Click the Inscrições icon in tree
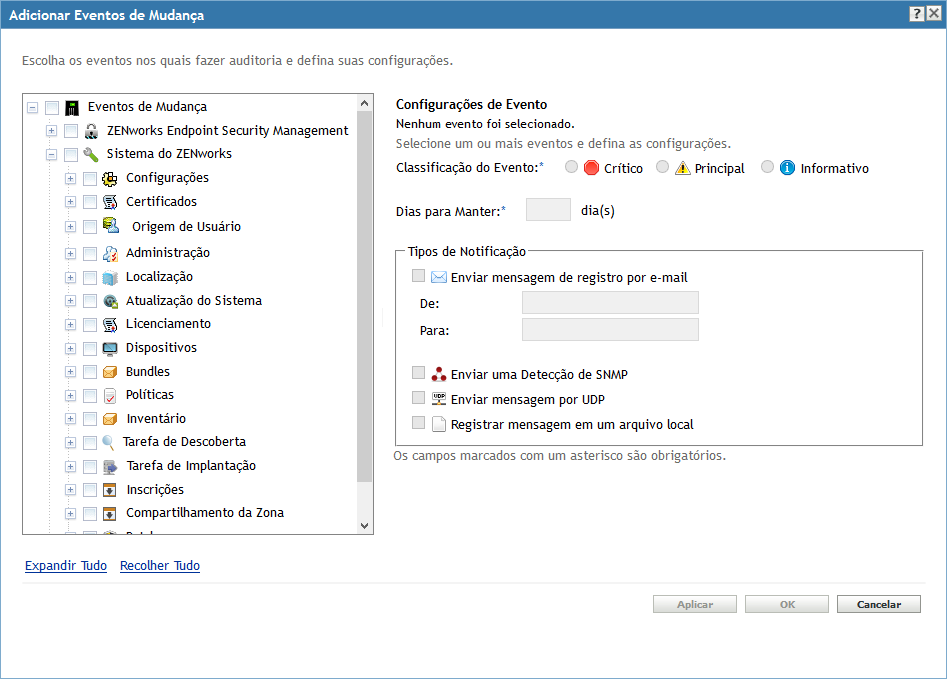Screen dimensions: 947x679 click(x=109, y=490)
